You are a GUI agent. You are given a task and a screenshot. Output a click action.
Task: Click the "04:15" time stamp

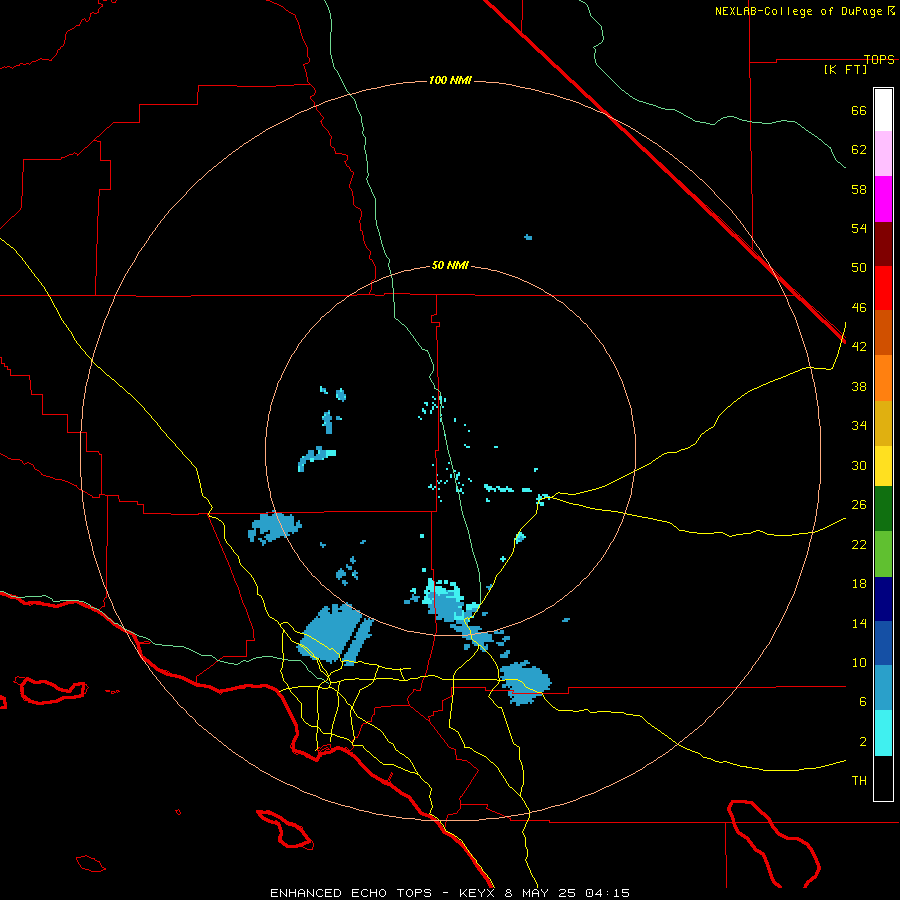607,893
